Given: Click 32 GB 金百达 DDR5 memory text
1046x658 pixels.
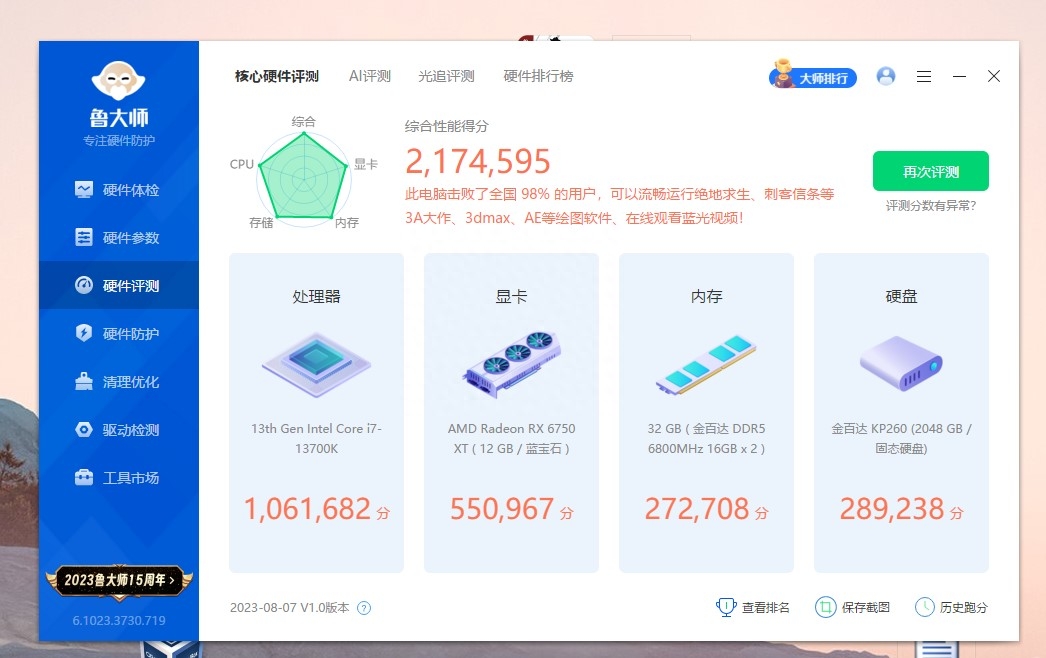Looking at the screenshot, I should pyautogui.click(x=706, y=438).
